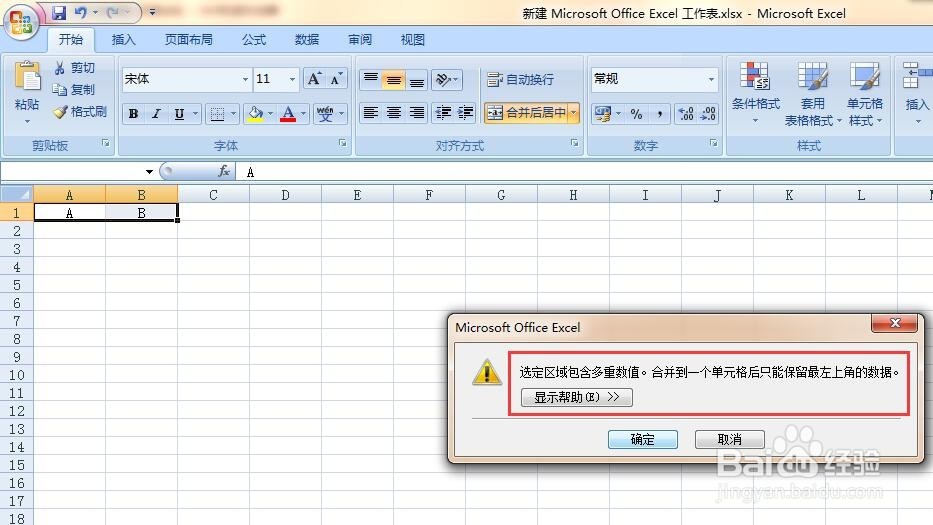Align text left
The height and width of the screenshot is (525, 933).
point(371,112)
